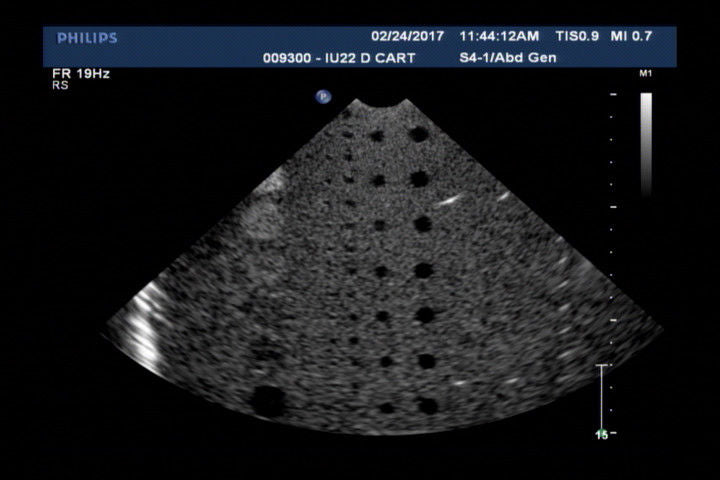Click the M1 grayscale map label

tap(644, 75)
